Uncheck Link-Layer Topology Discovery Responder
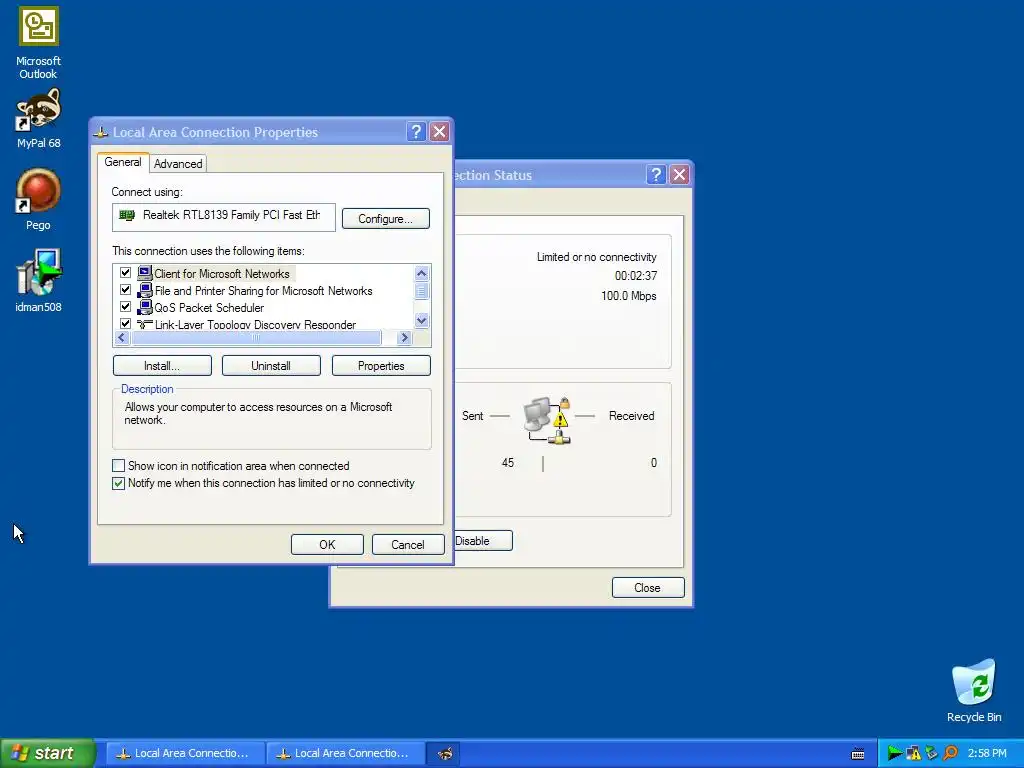 point(125,323)
